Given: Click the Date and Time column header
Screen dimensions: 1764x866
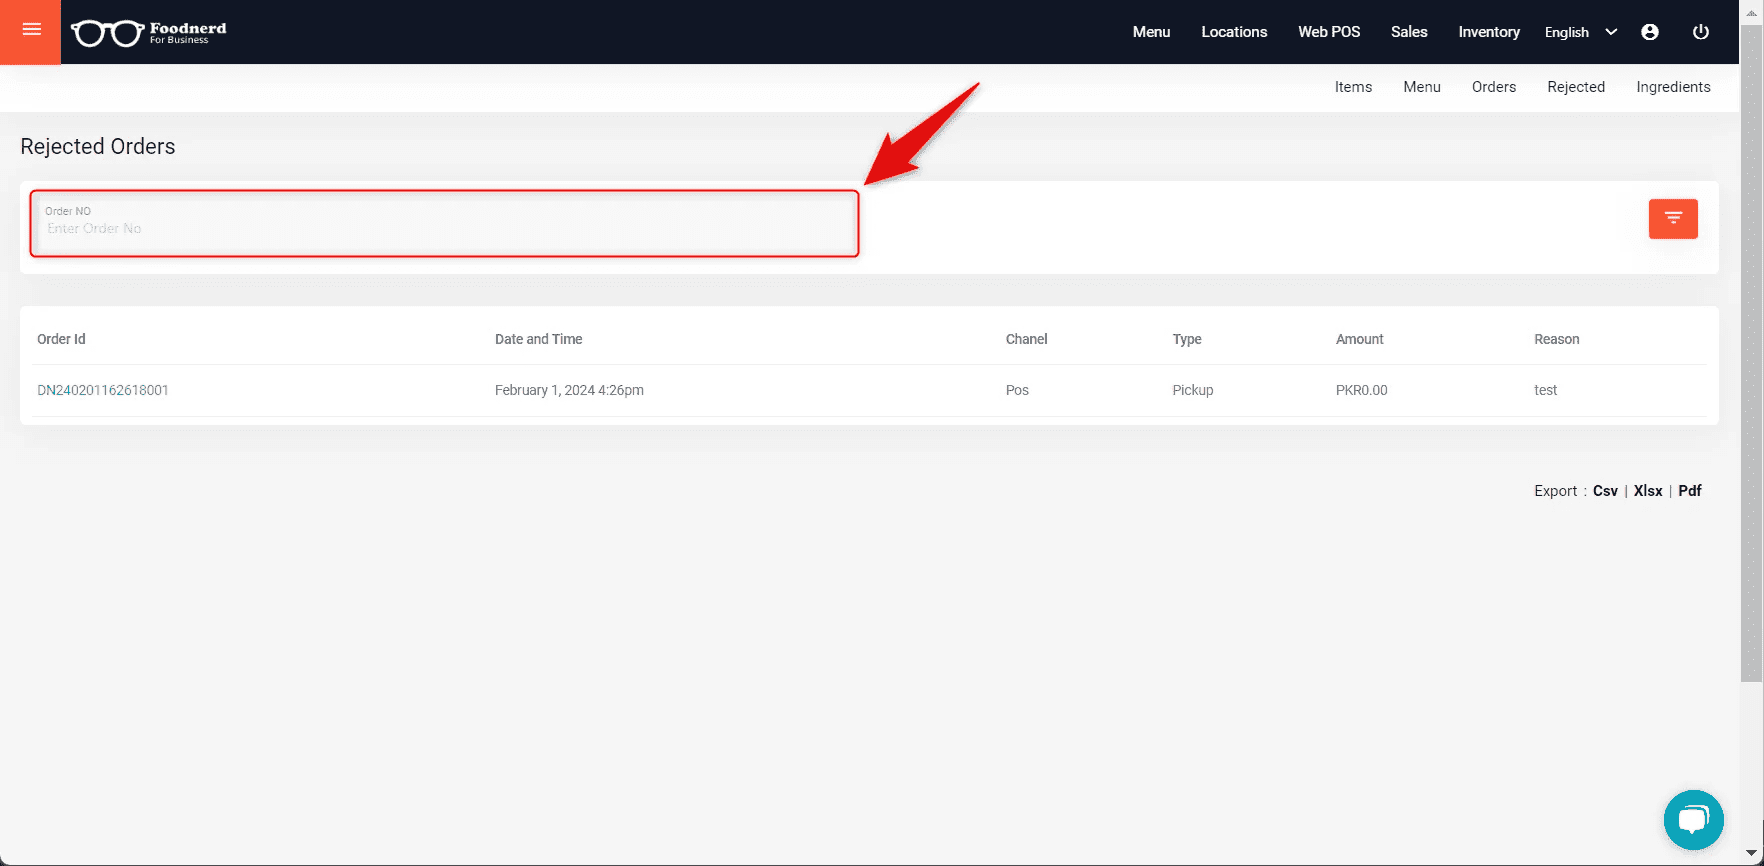Looking at the screenshot, I should (x=538, y=339).
